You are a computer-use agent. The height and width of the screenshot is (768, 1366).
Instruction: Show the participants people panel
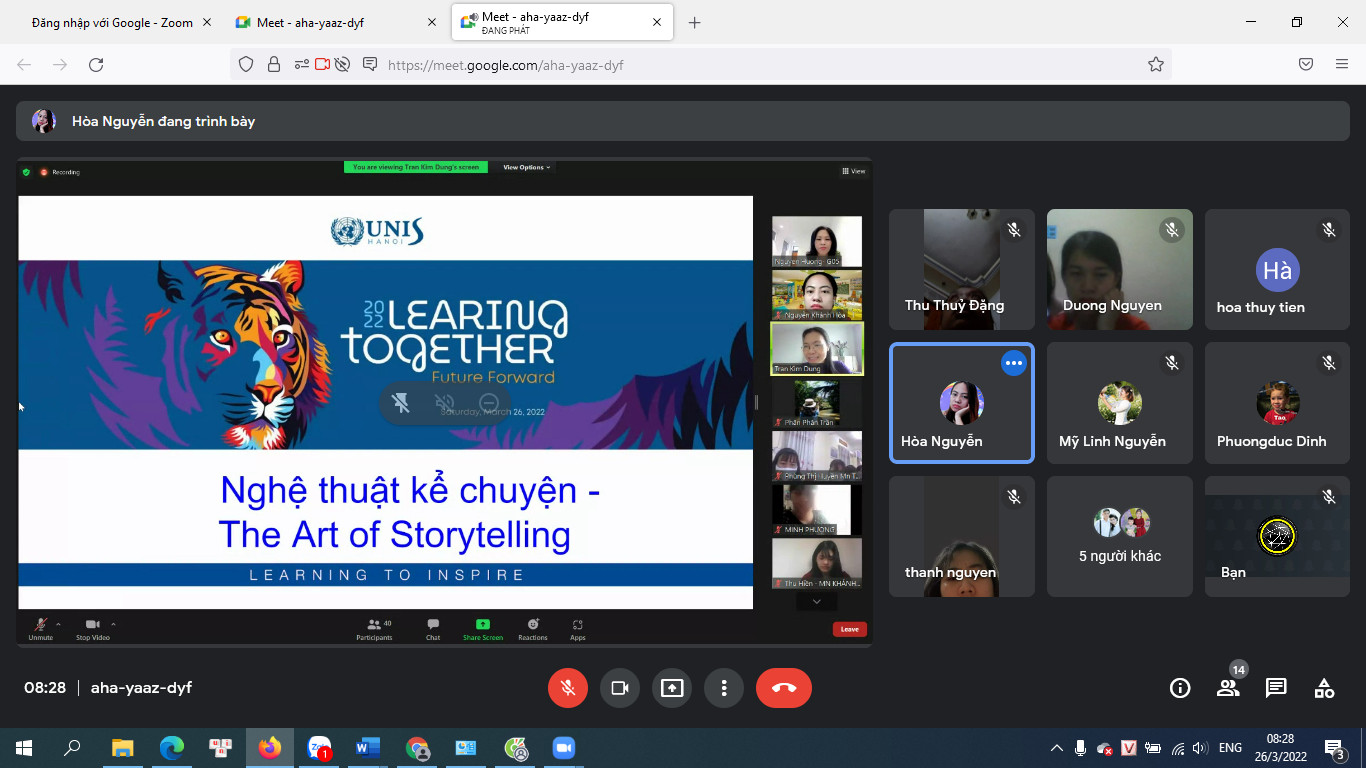tap(1228, 688)
